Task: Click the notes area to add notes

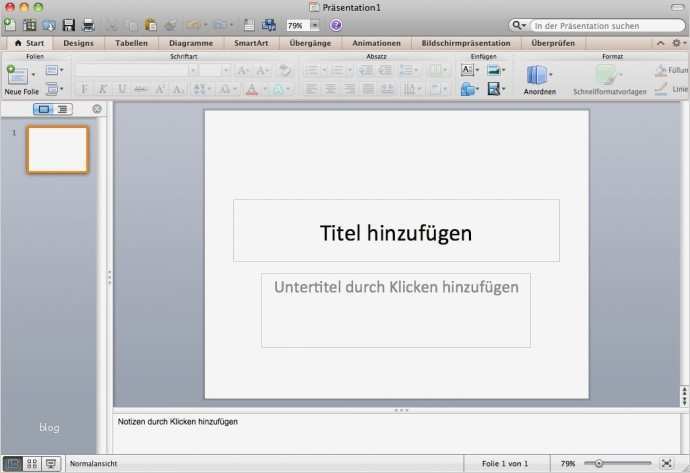Action: point(396,432)
